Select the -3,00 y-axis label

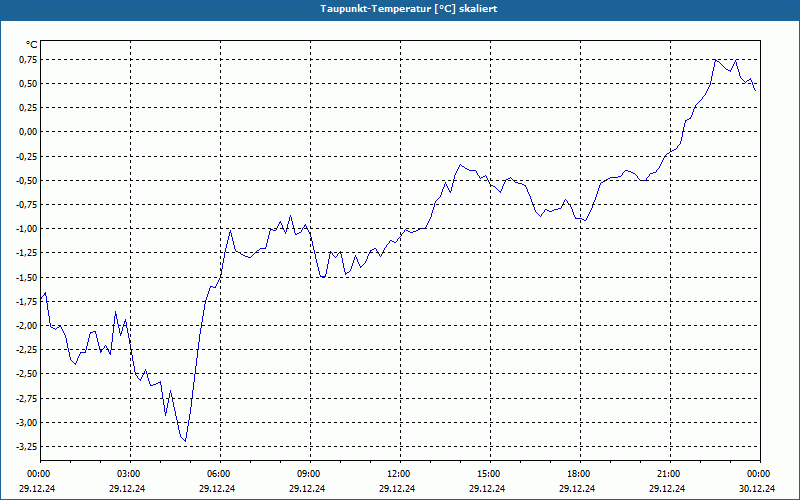pos(27,422)
